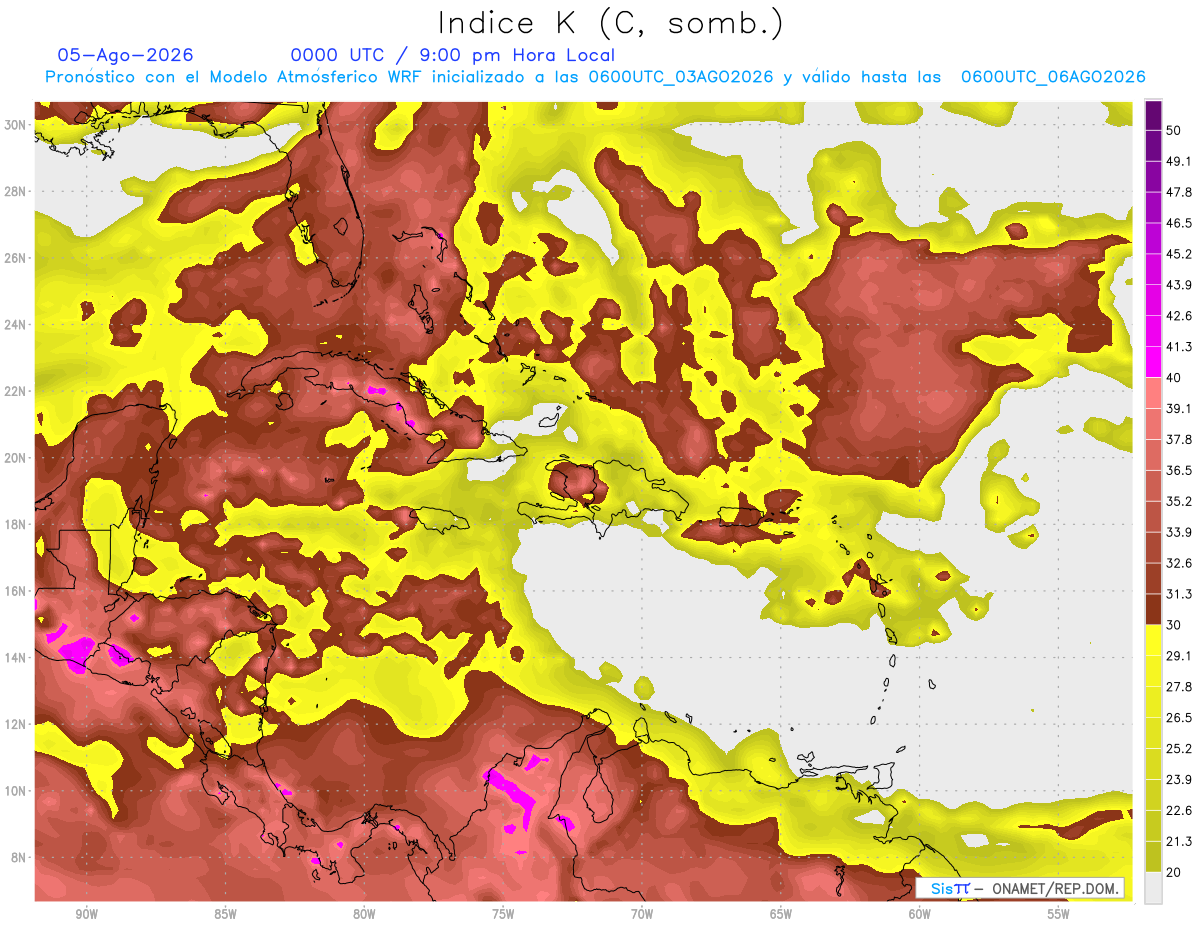Pick the gray swatch below legend value 20
Image resolution: width=1200 pixels, height=927 pixels.
tap(1153, 888)
